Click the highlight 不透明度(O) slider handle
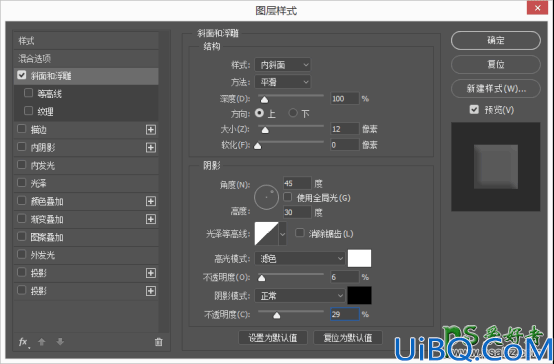The height and width of the screenshot is (364, 554). tap(261, 278)
